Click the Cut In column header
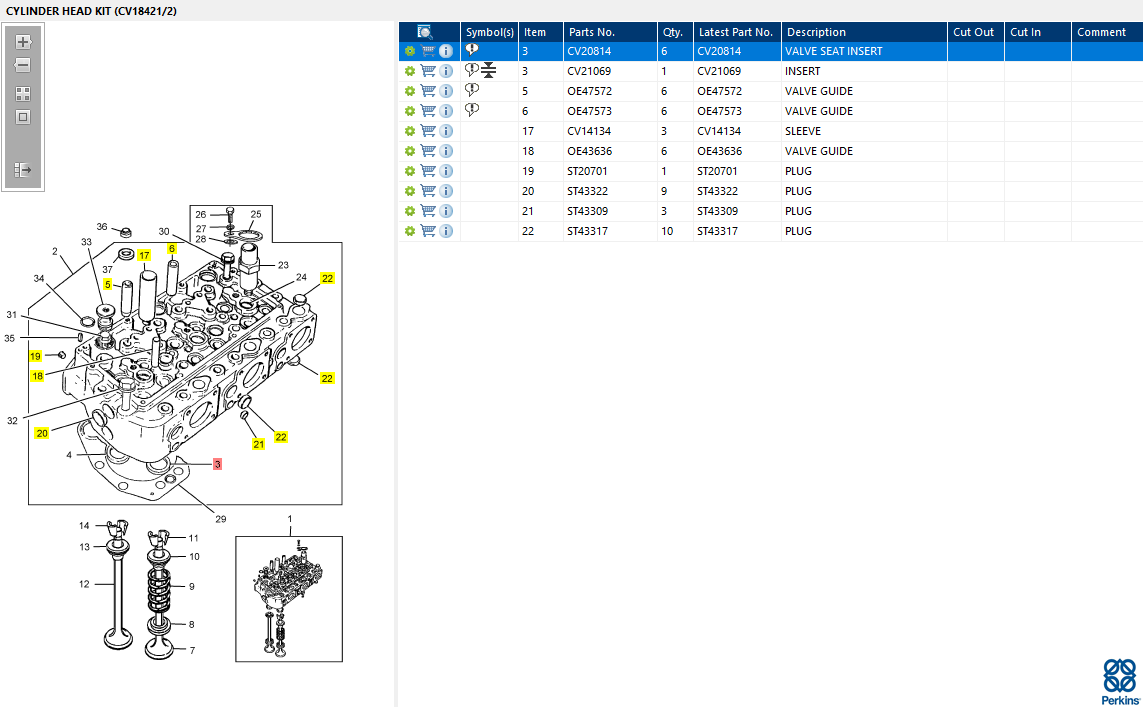1143x707 pixels. 1037,32
